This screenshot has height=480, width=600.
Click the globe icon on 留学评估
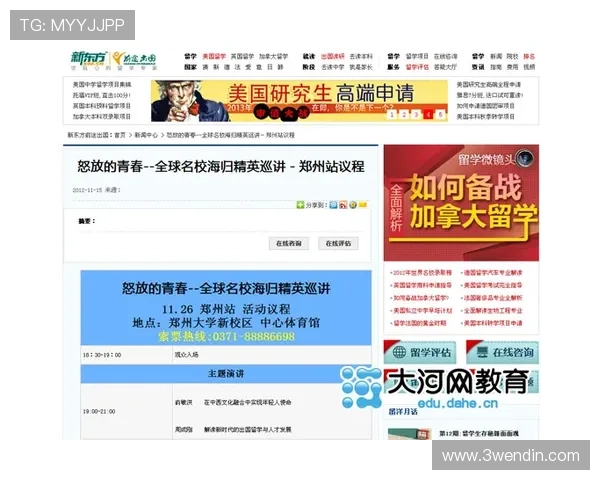[x=399, y=352]
